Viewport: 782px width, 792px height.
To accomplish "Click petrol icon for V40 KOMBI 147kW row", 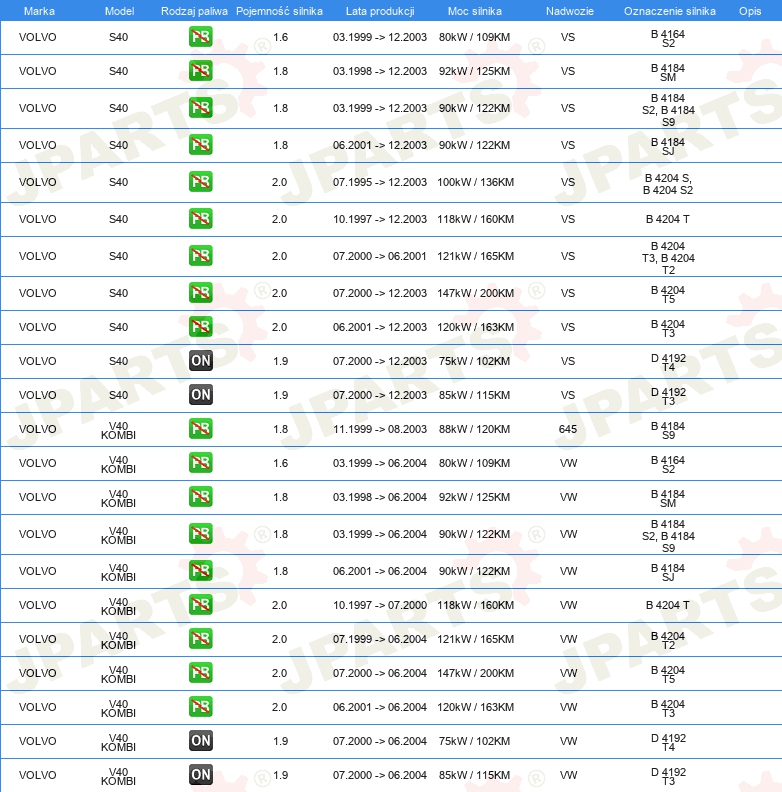I will tap(201, 673).
